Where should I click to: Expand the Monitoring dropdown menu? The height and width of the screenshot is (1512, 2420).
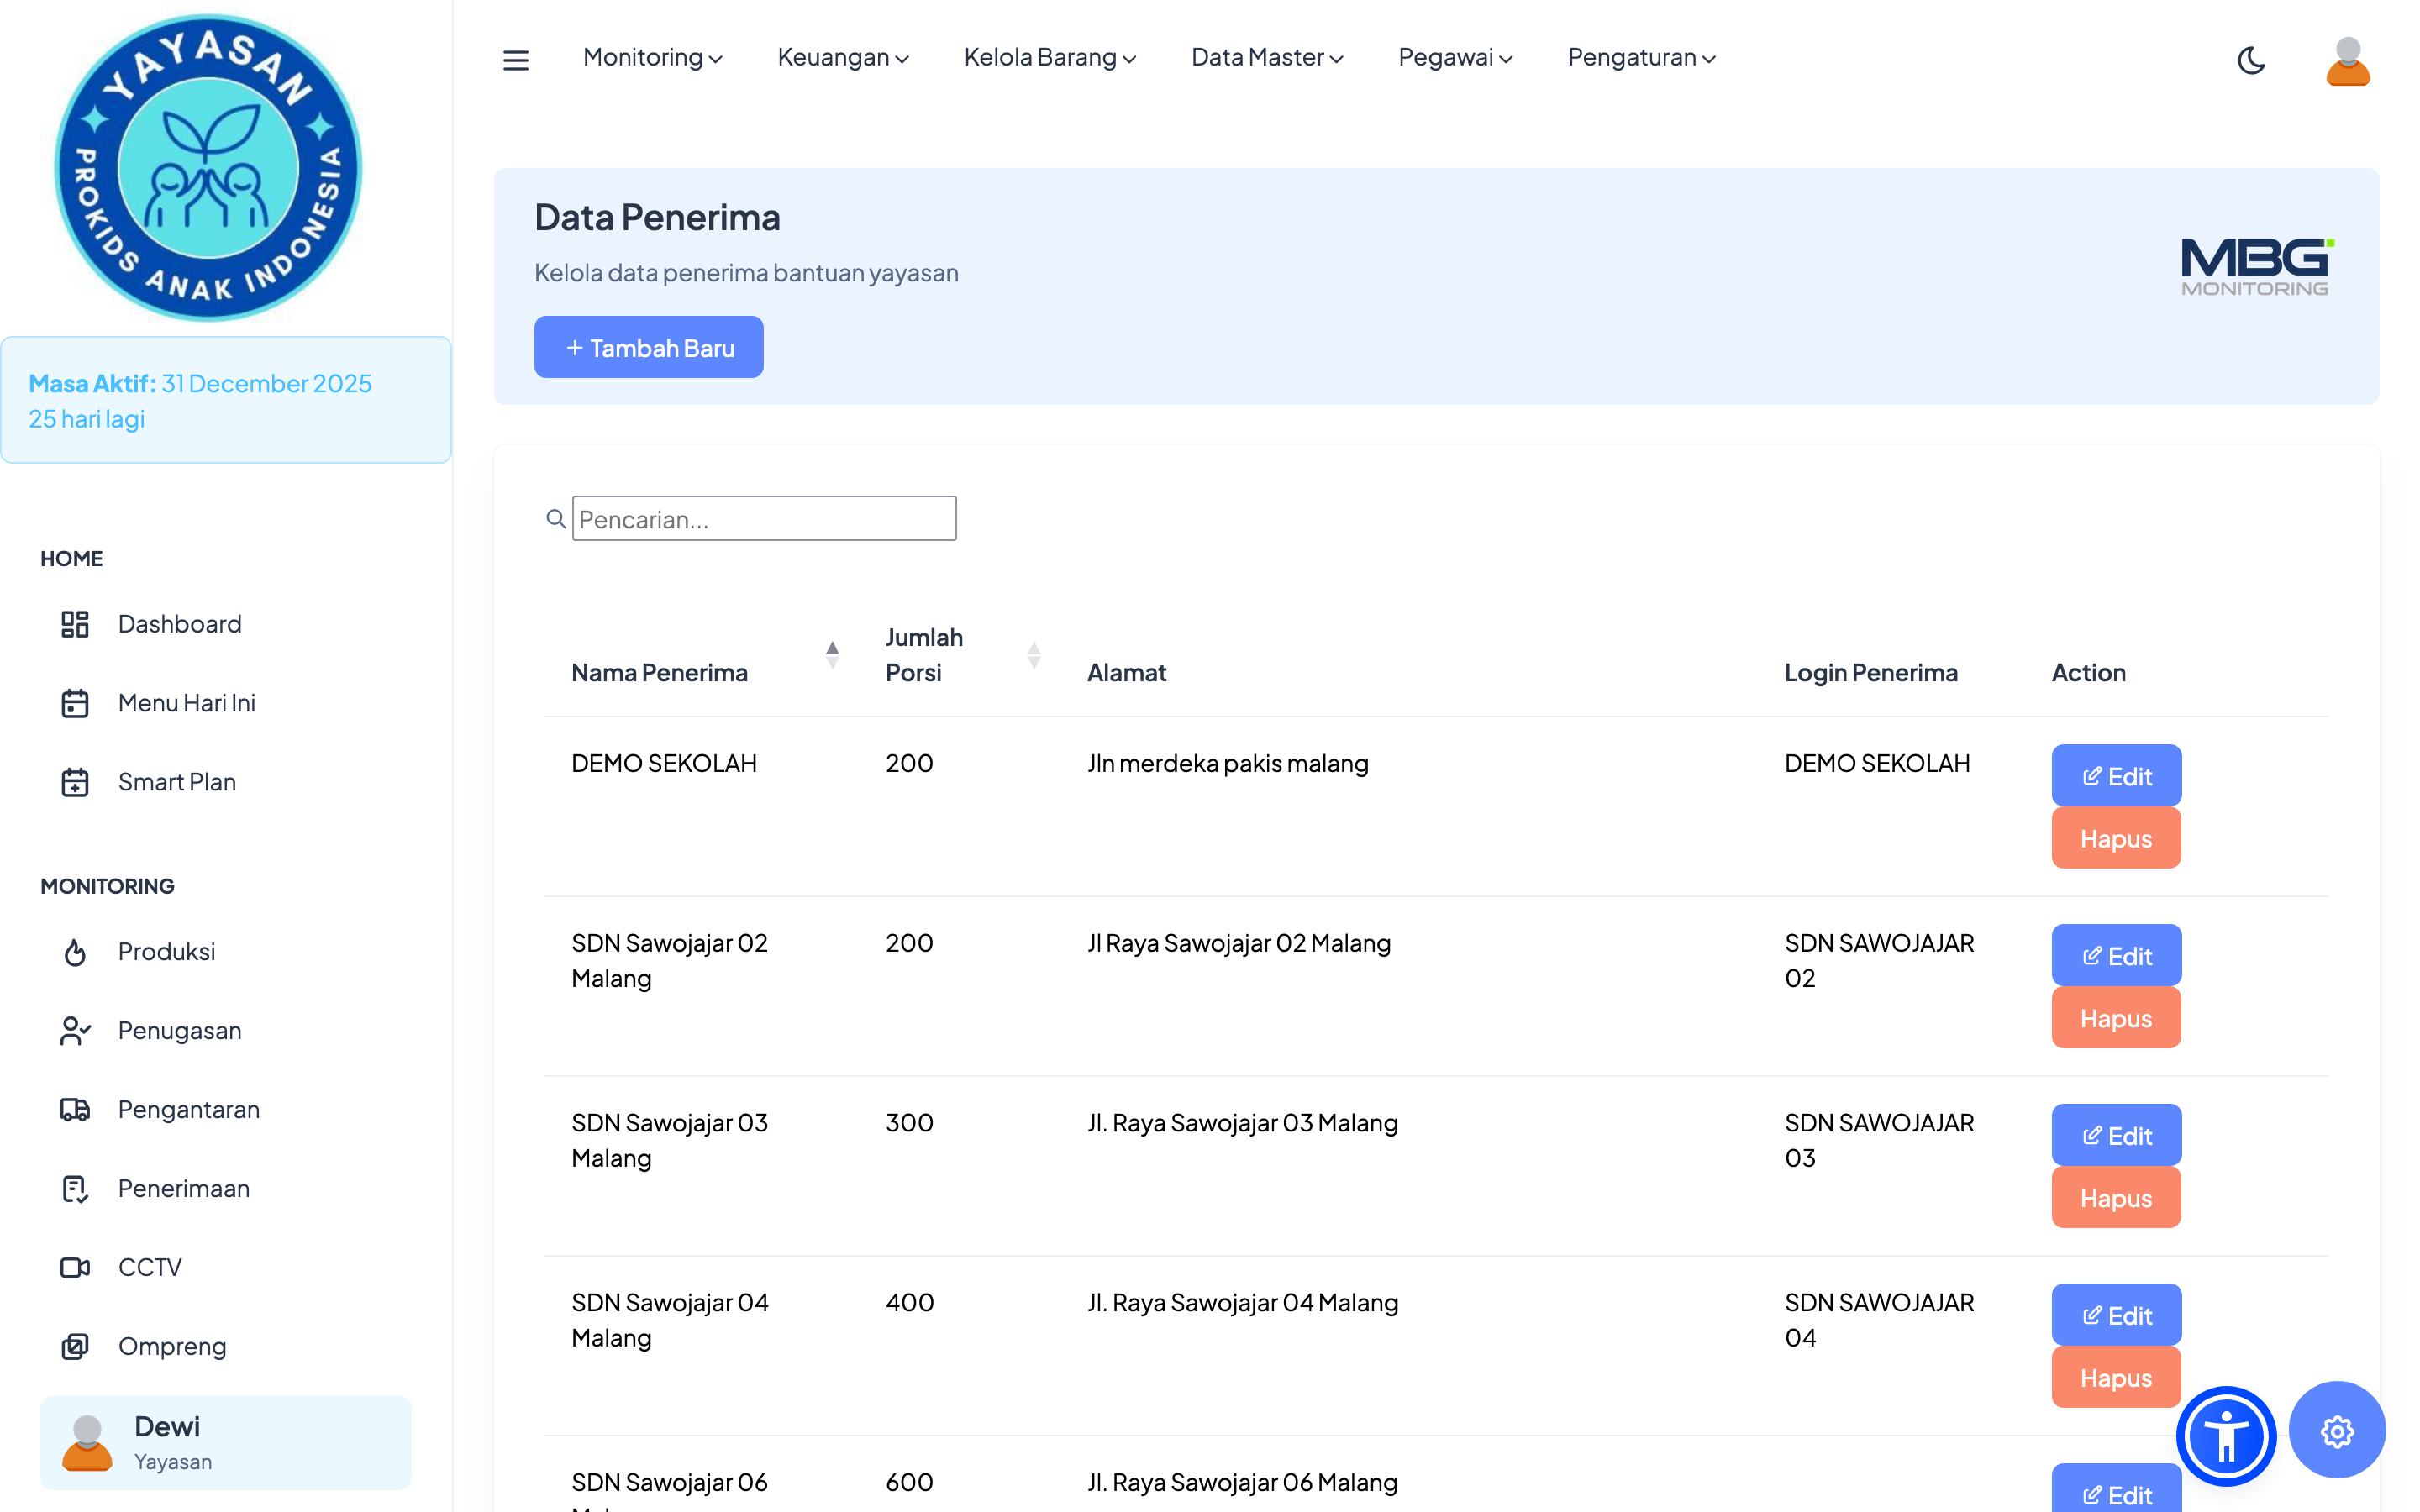(652, 58)
